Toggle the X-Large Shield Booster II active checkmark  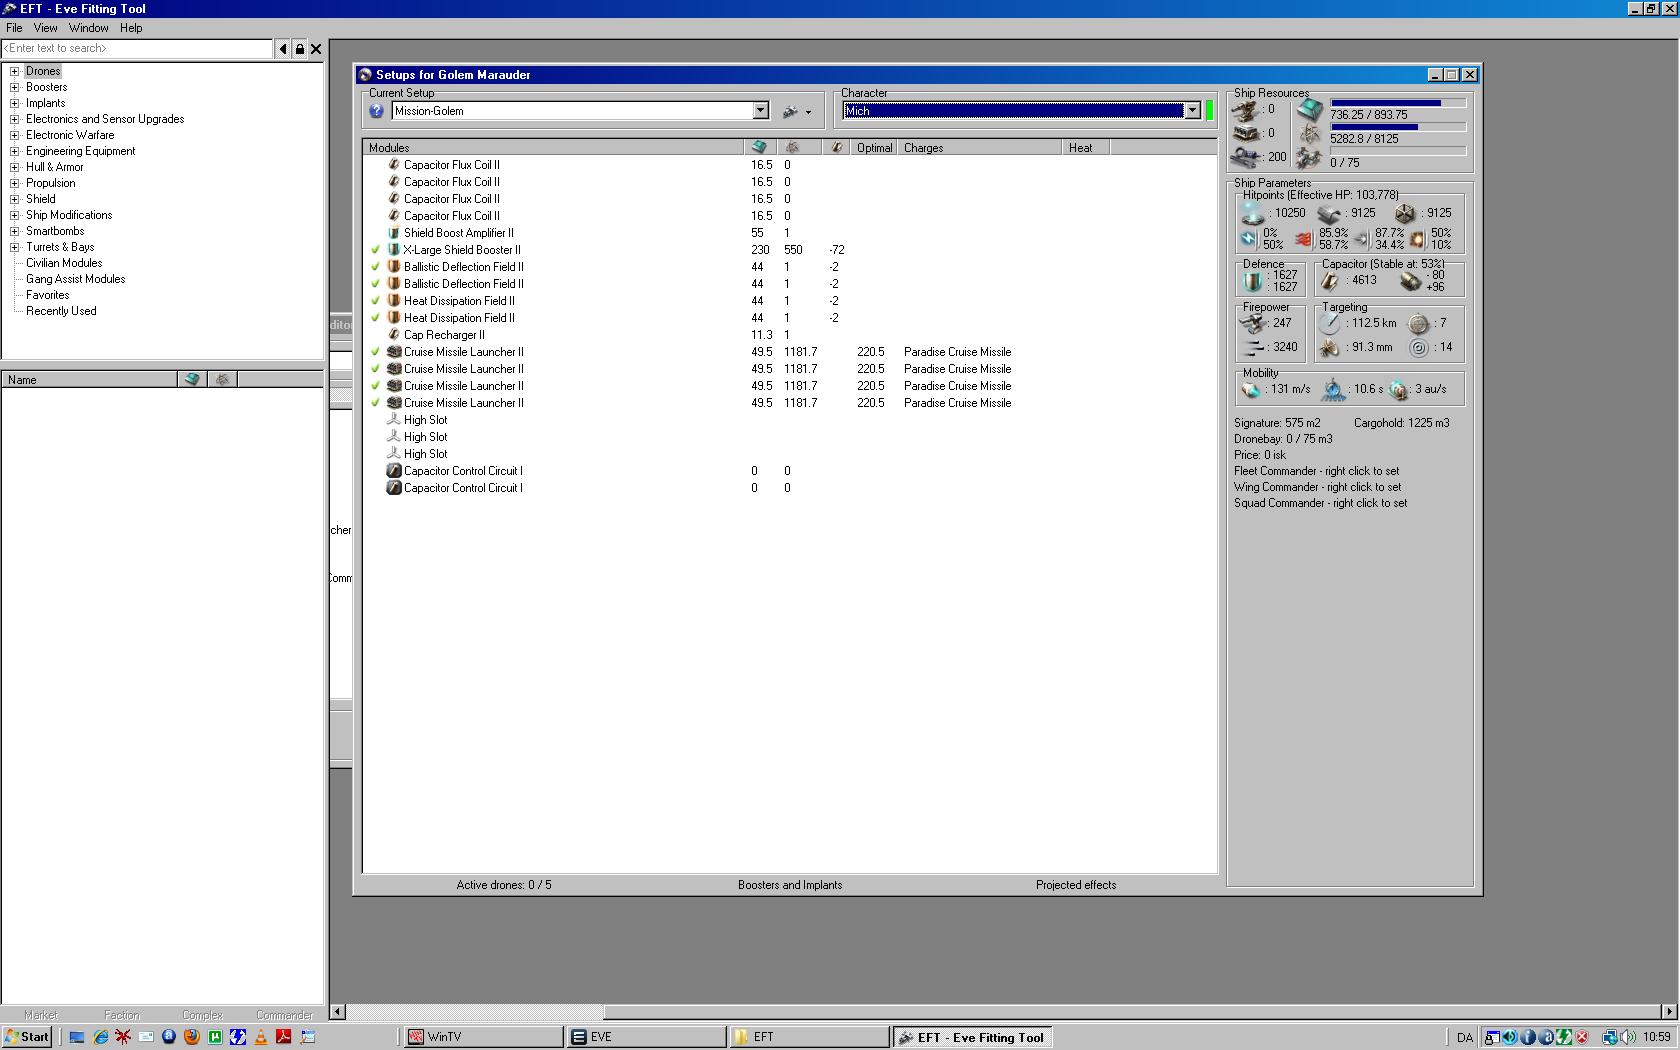[376, 250]
